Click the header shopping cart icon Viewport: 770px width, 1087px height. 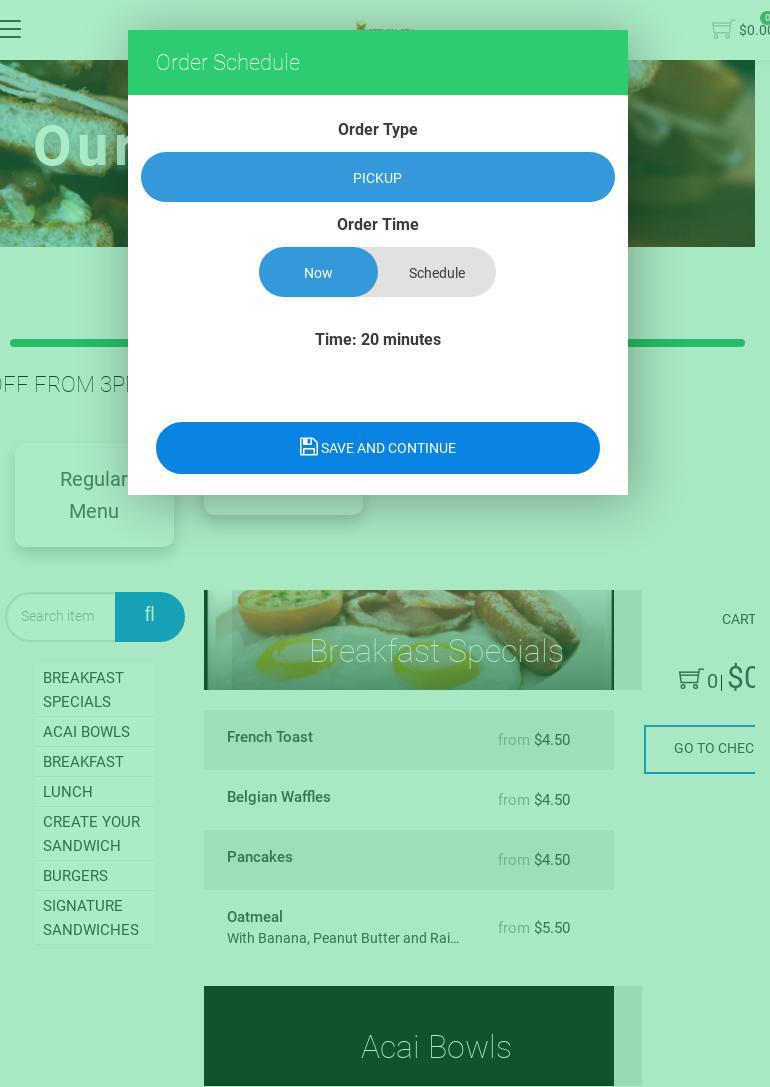[723, 29]
